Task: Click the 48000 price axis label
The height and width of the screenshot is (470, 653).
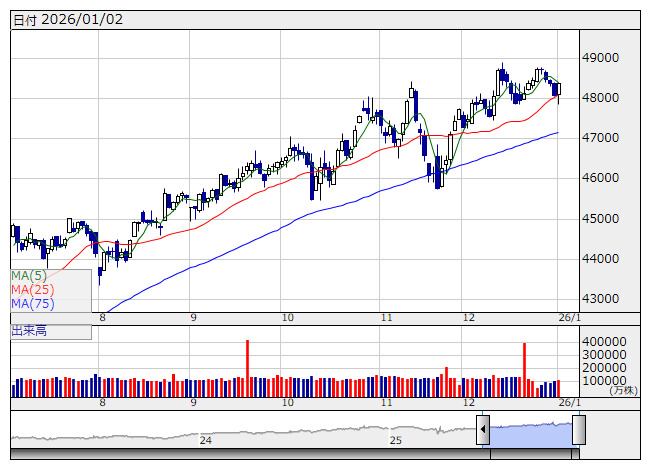Action: coord(600,98)
